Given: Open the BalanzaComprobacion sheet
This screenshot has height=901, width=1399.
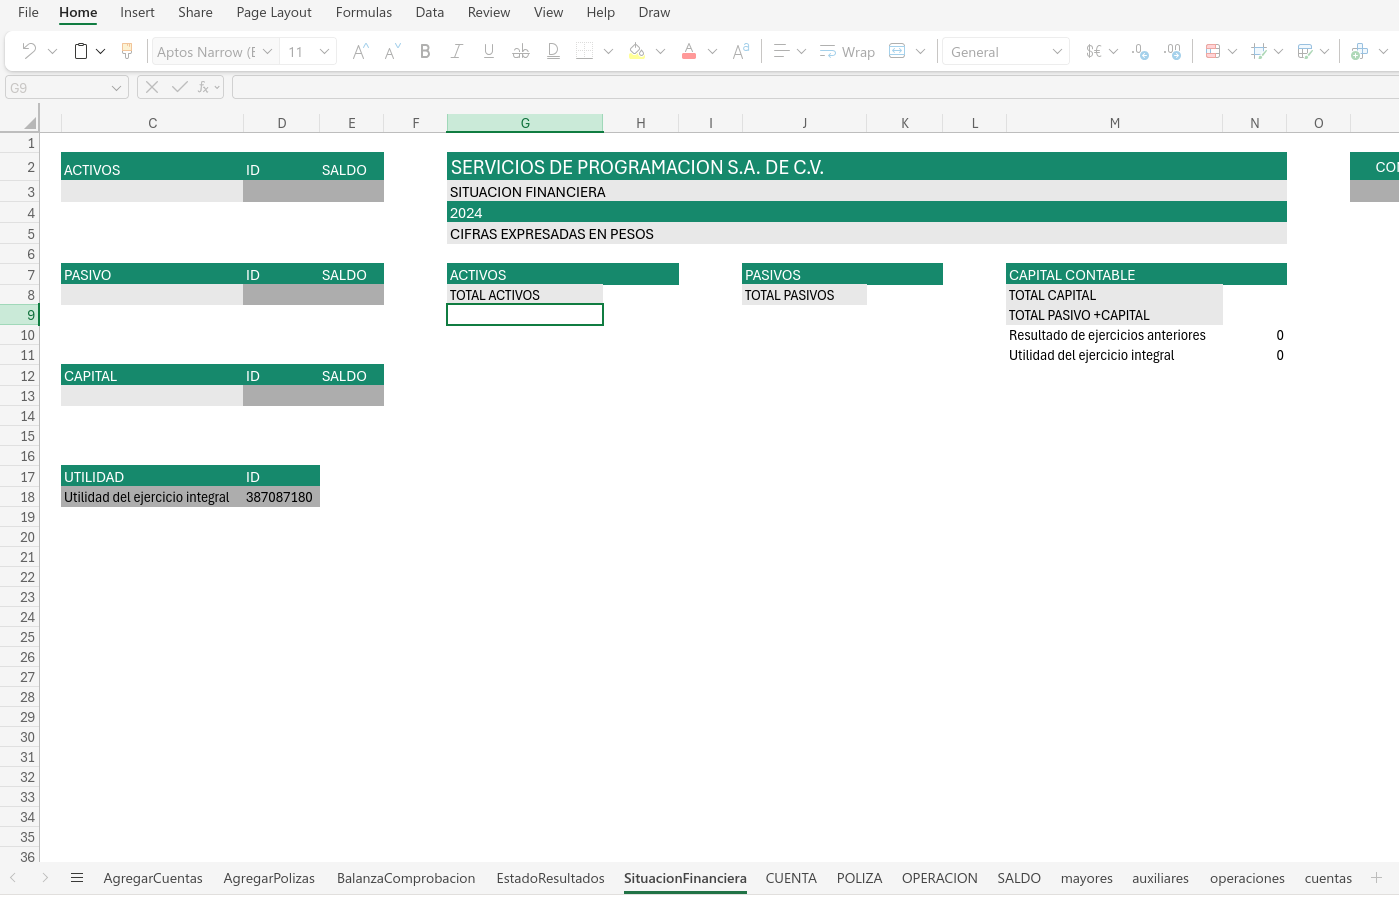Looking at the screenshot, I should 406,878.
